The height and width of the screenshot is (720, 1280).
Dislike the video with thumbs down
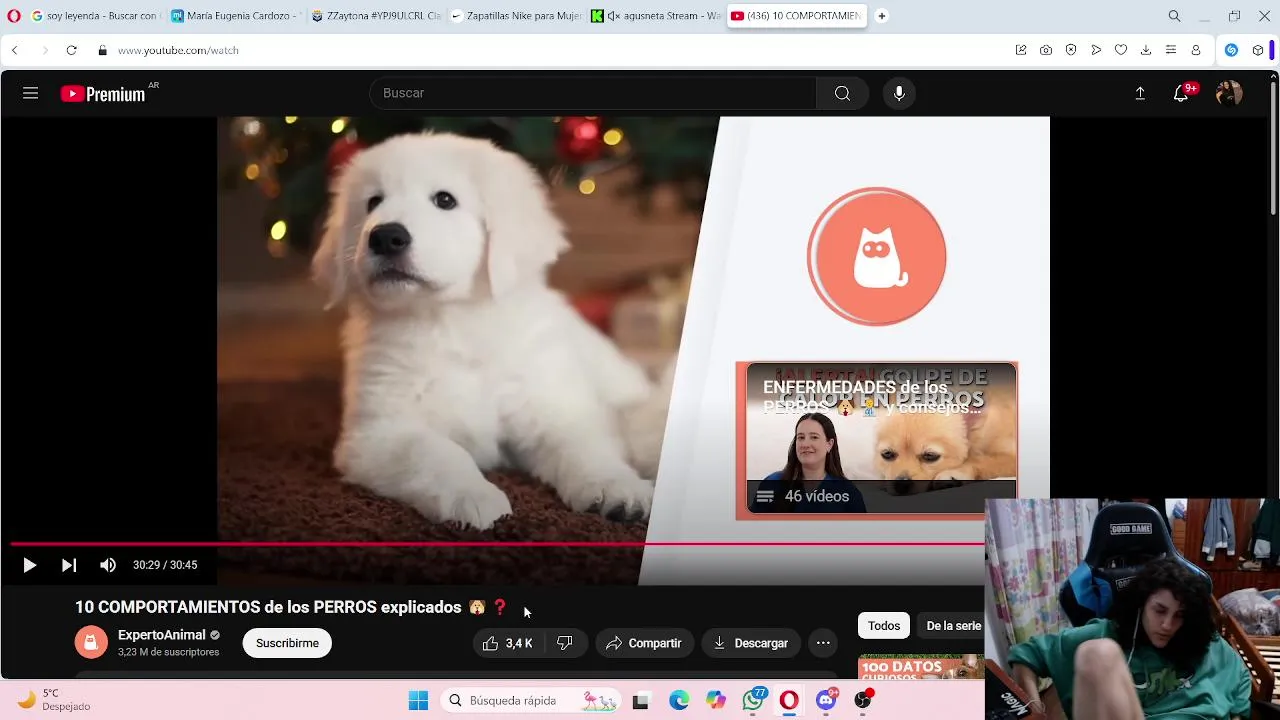[565, 643]
